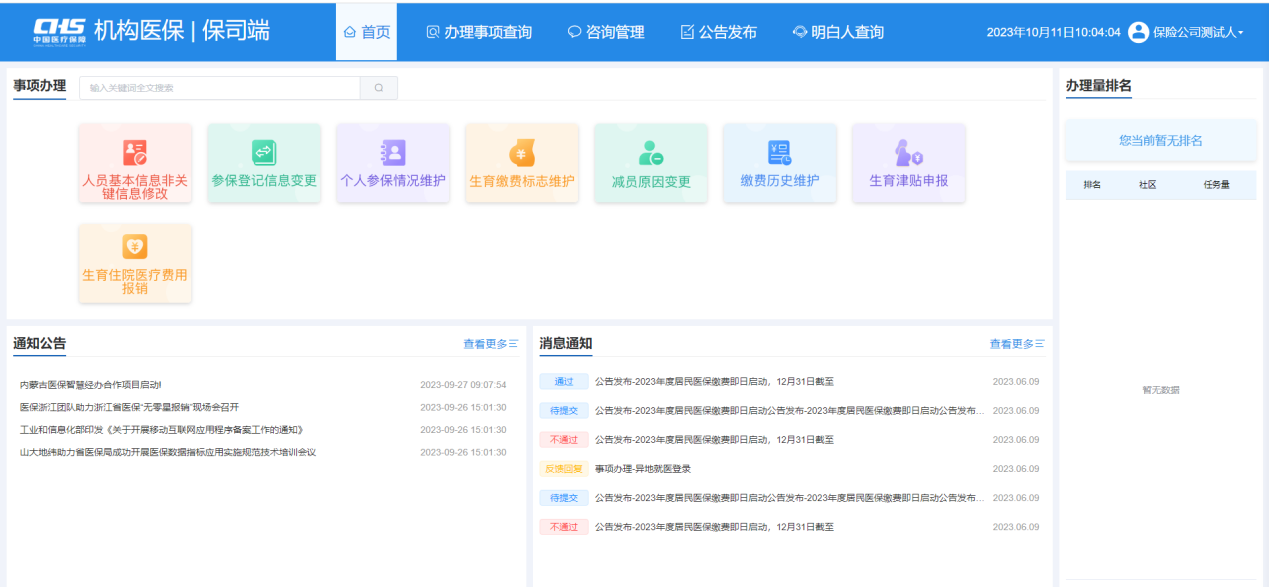Click the 首页 home tab
The image size is (1269, 587).
point(366,32)
